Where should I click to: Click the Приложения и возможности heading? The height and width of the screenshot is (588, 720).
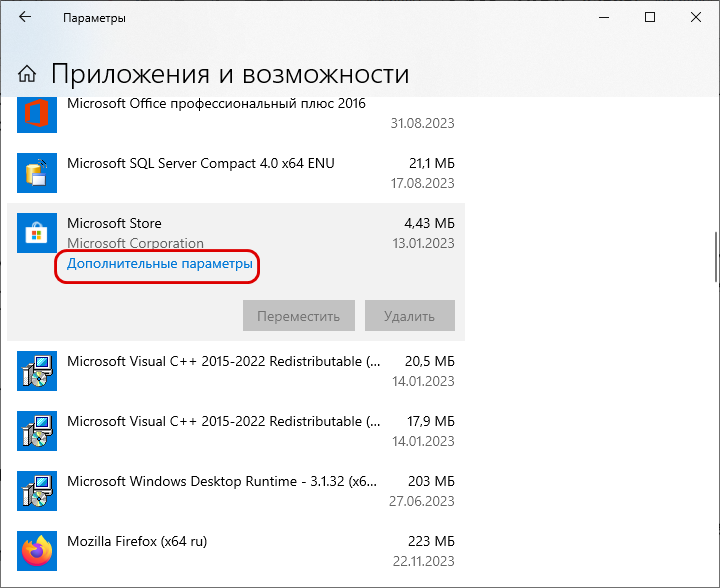(x=230, y=74)
